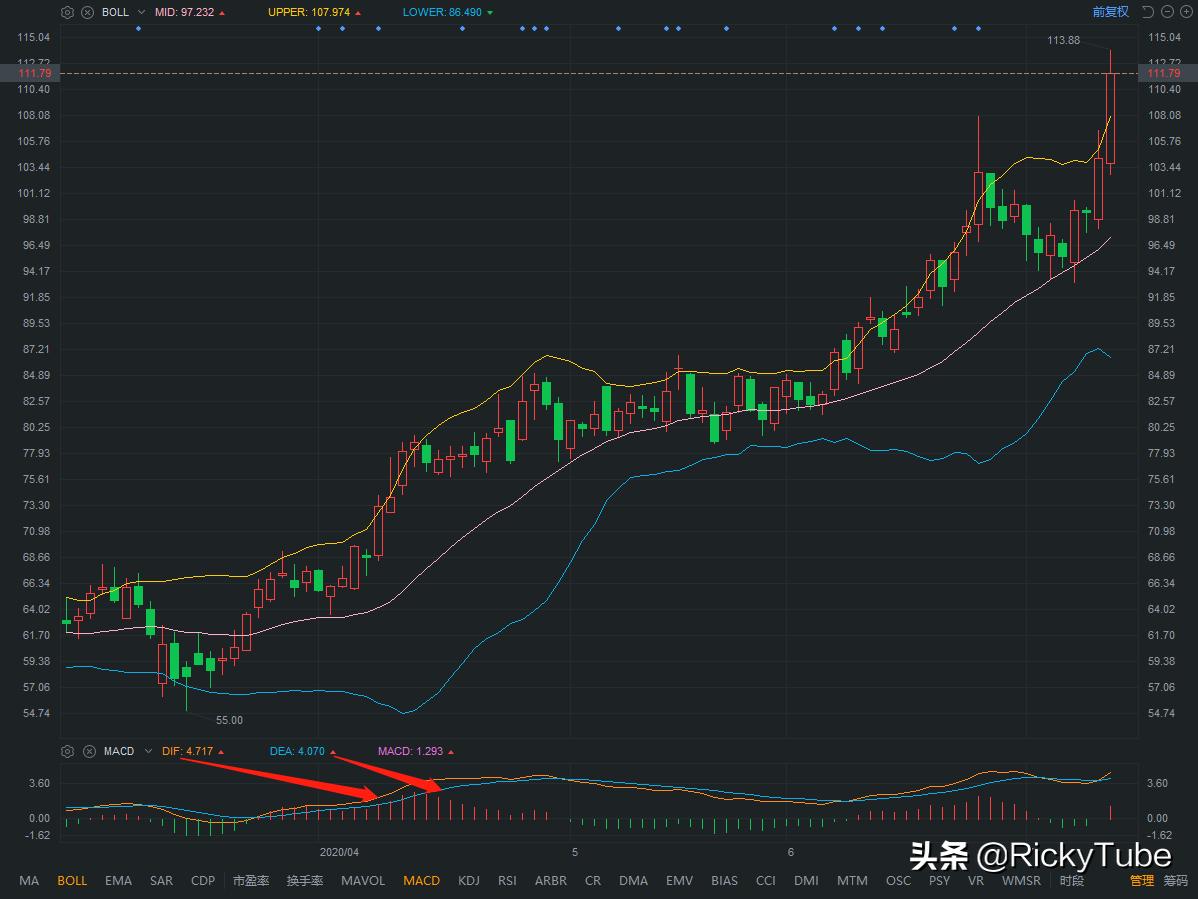Remove the BOLL overlay with its X icon
The height and width of the screenshot is (899, 1198).
87,12
